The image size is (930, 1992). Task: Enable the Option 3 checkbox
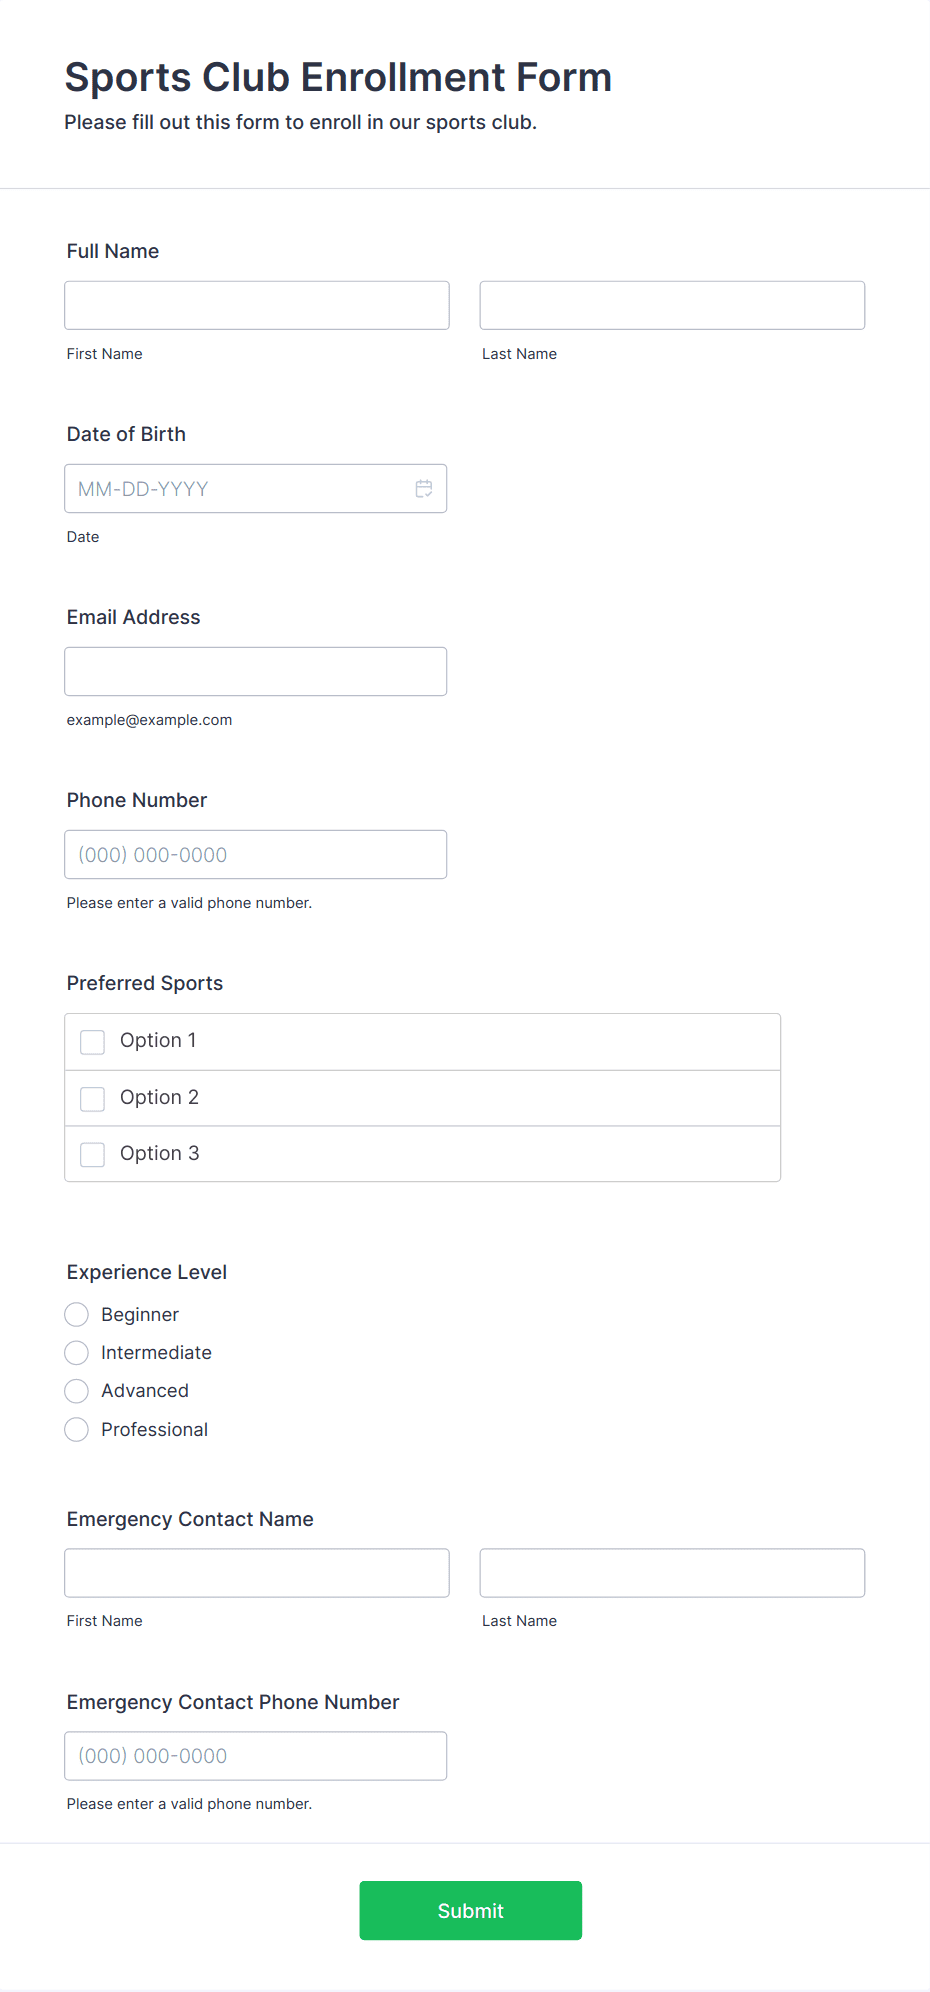tap(92, 1155)
